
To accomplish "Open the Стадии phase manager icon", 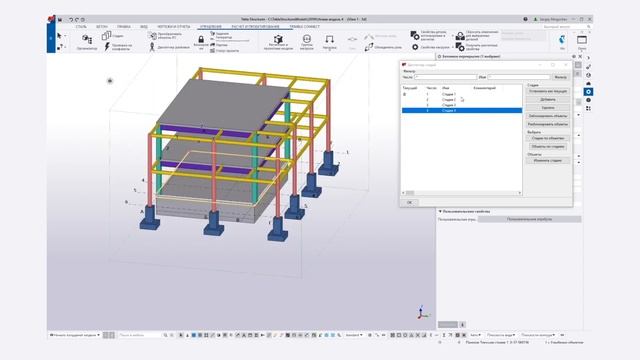I will click(107, 36).
